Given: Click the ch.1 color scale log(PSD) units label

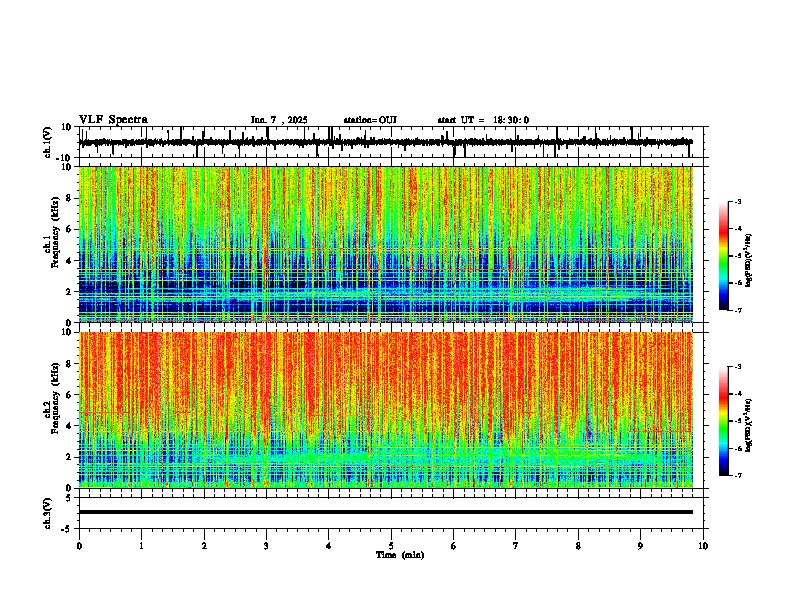Looking at the screenshot, I should click(x=748, y=260).
